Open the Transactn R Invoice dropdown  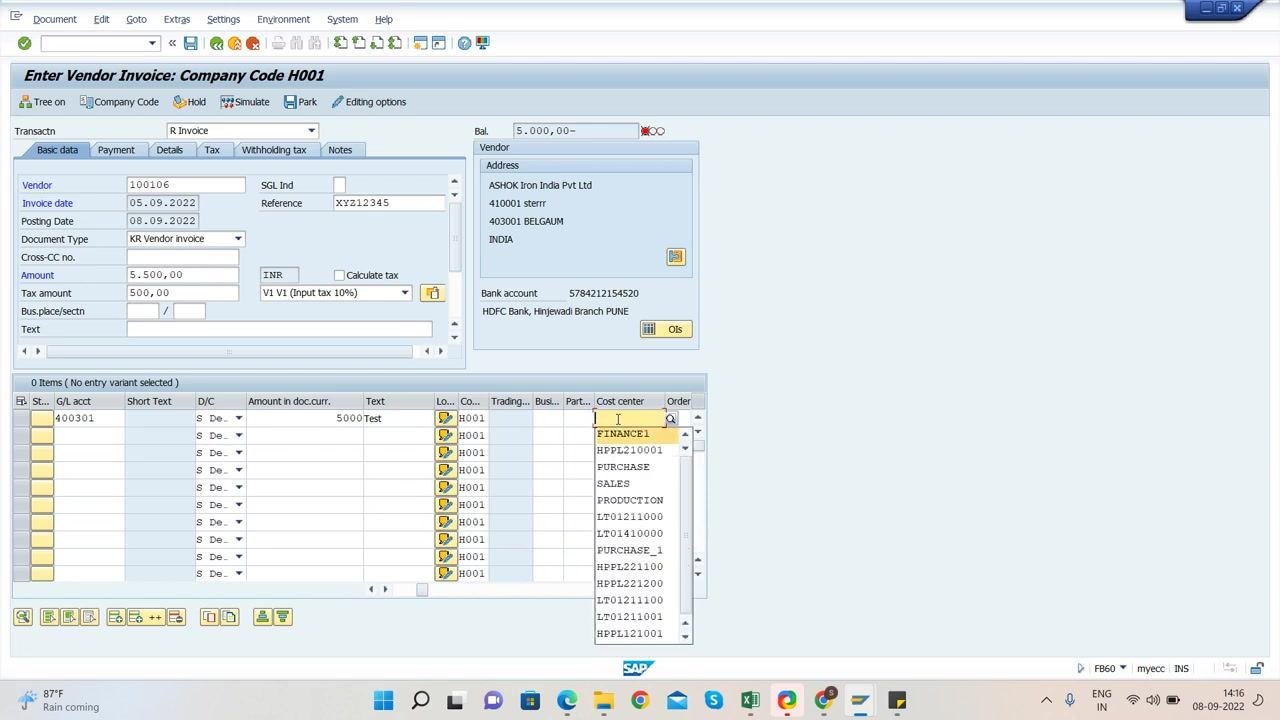pyautogui.click(x=311, y=131)
